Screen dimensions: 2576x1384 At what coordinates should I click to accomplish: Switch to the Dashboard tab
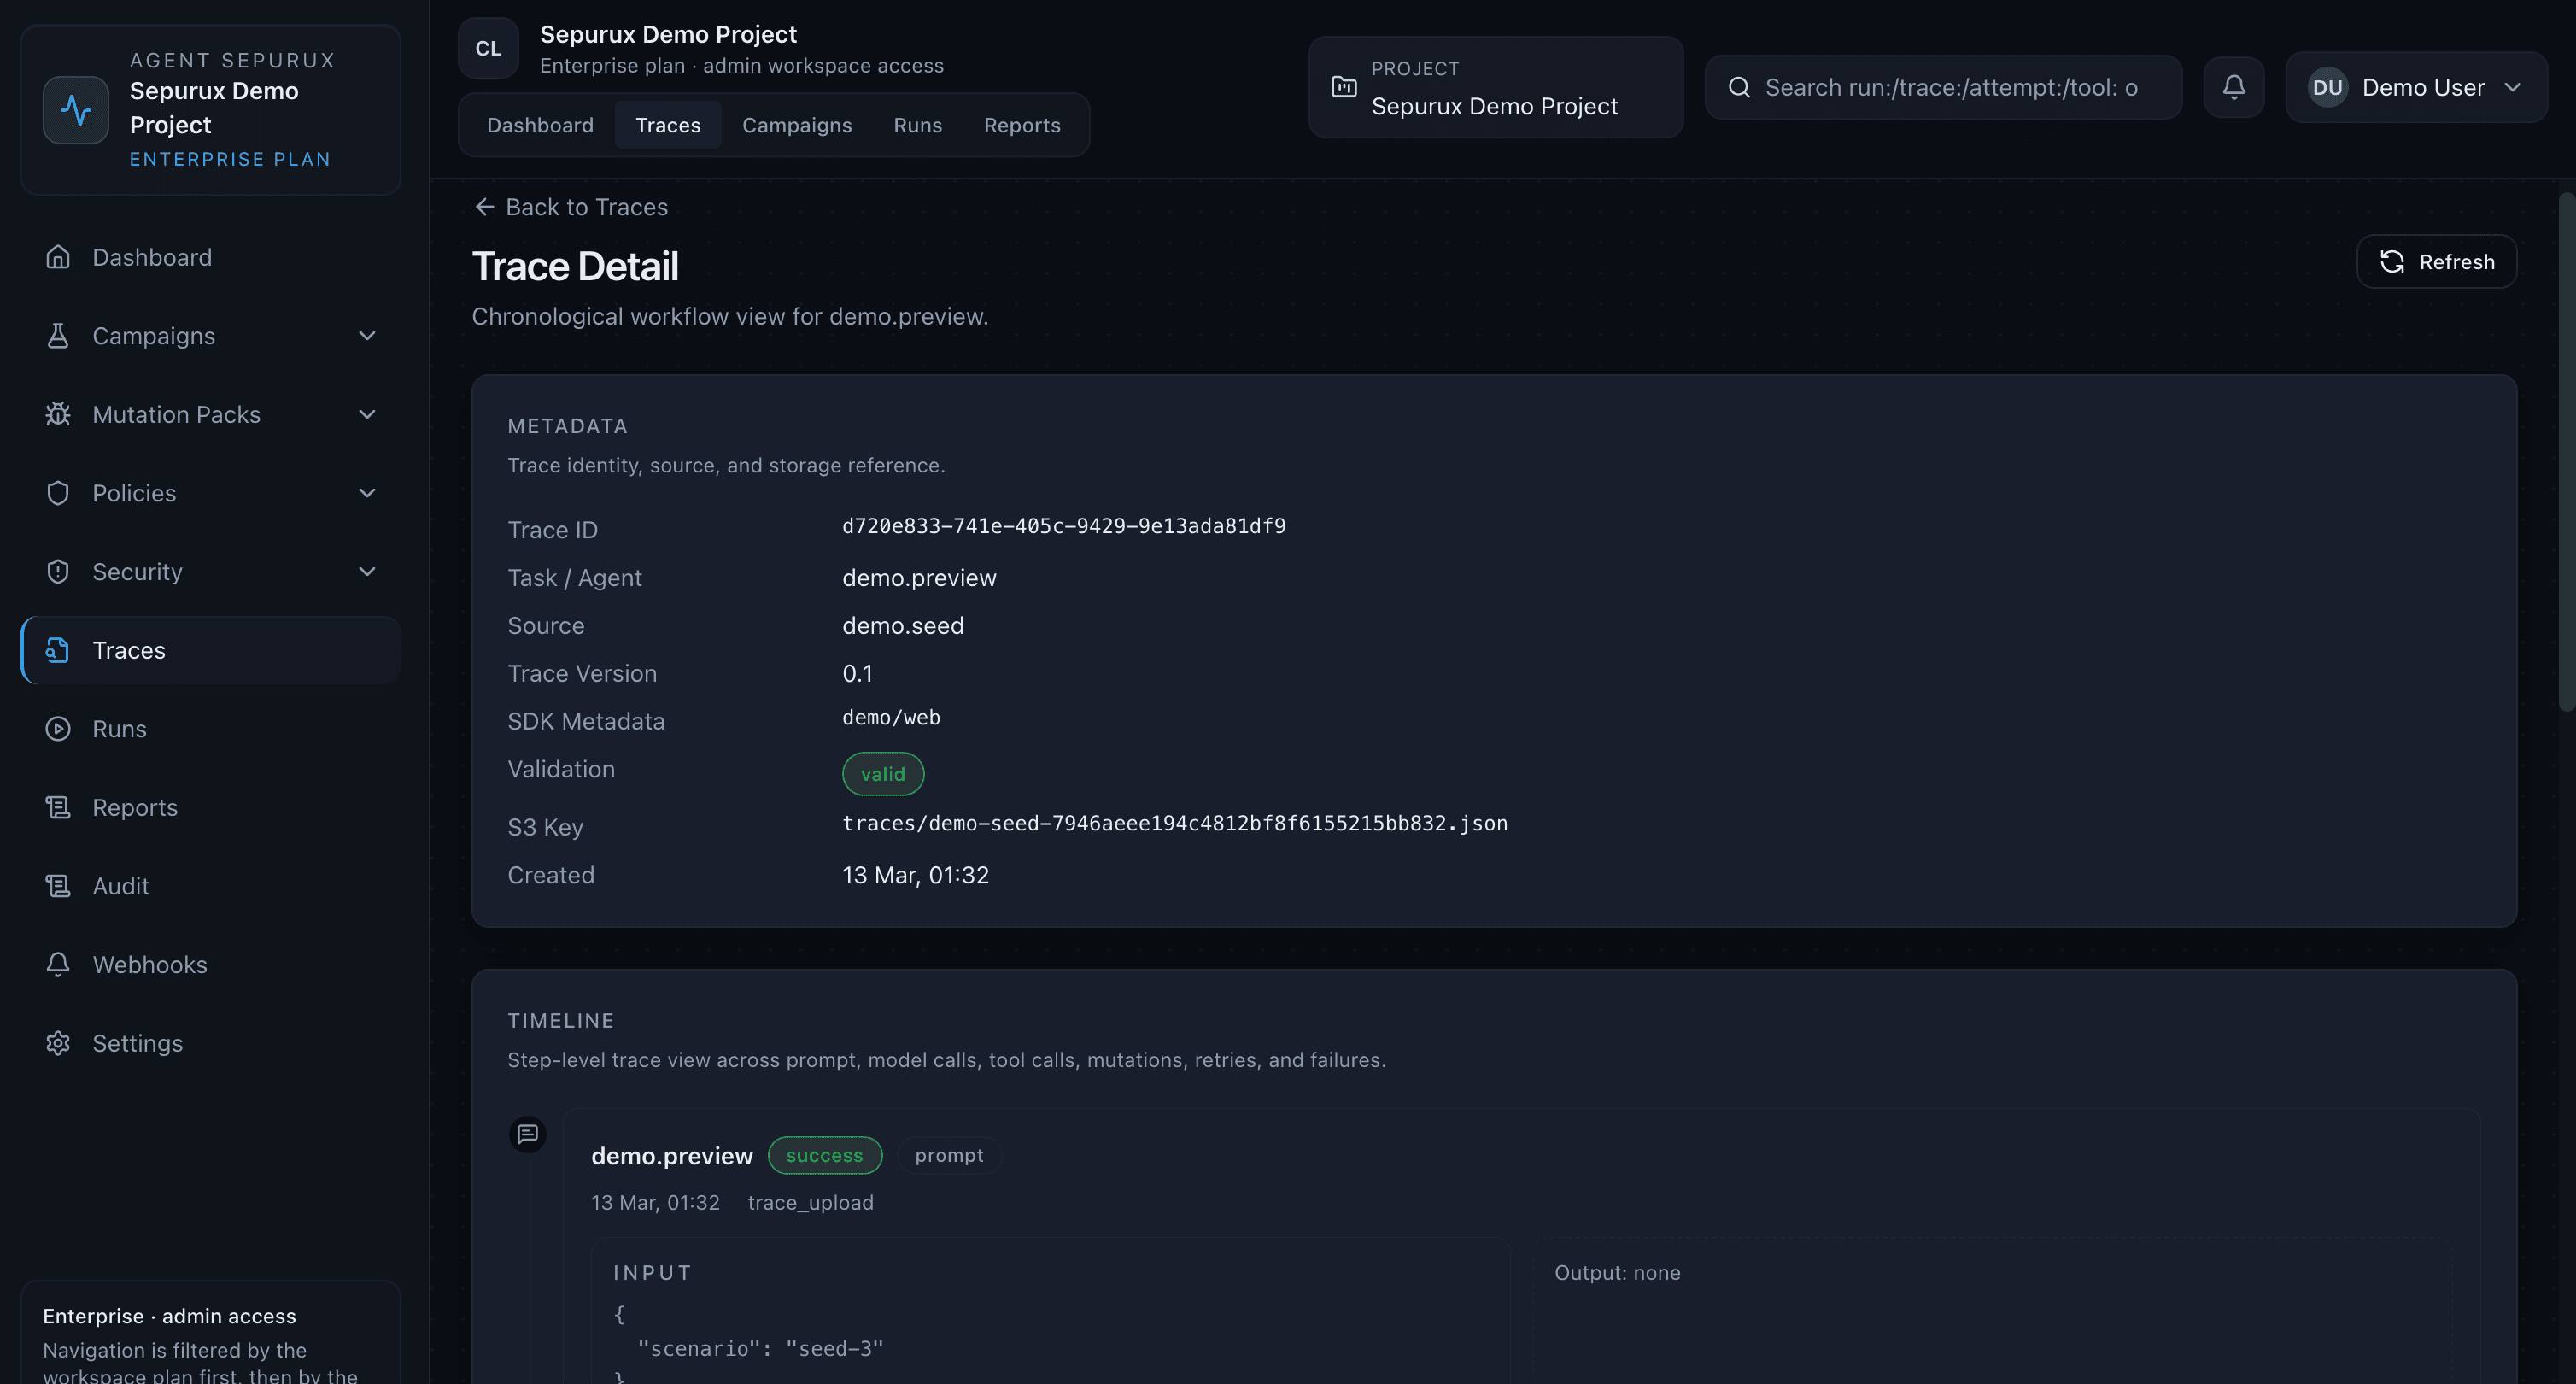540,125
